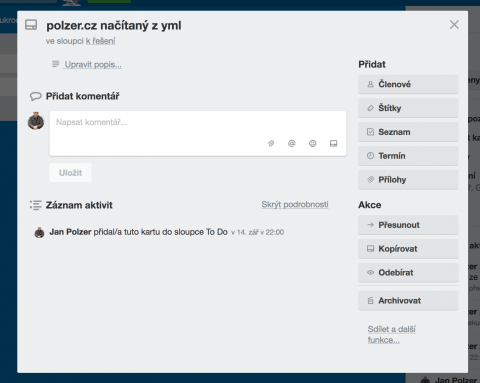
Task: Click the description lines icon
Action: (56, 64)
